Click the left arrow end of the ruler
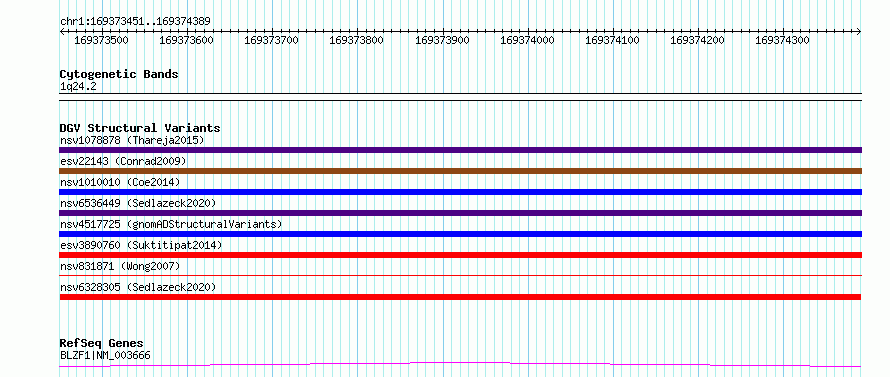Screen dimensions: 890x377 62,31
